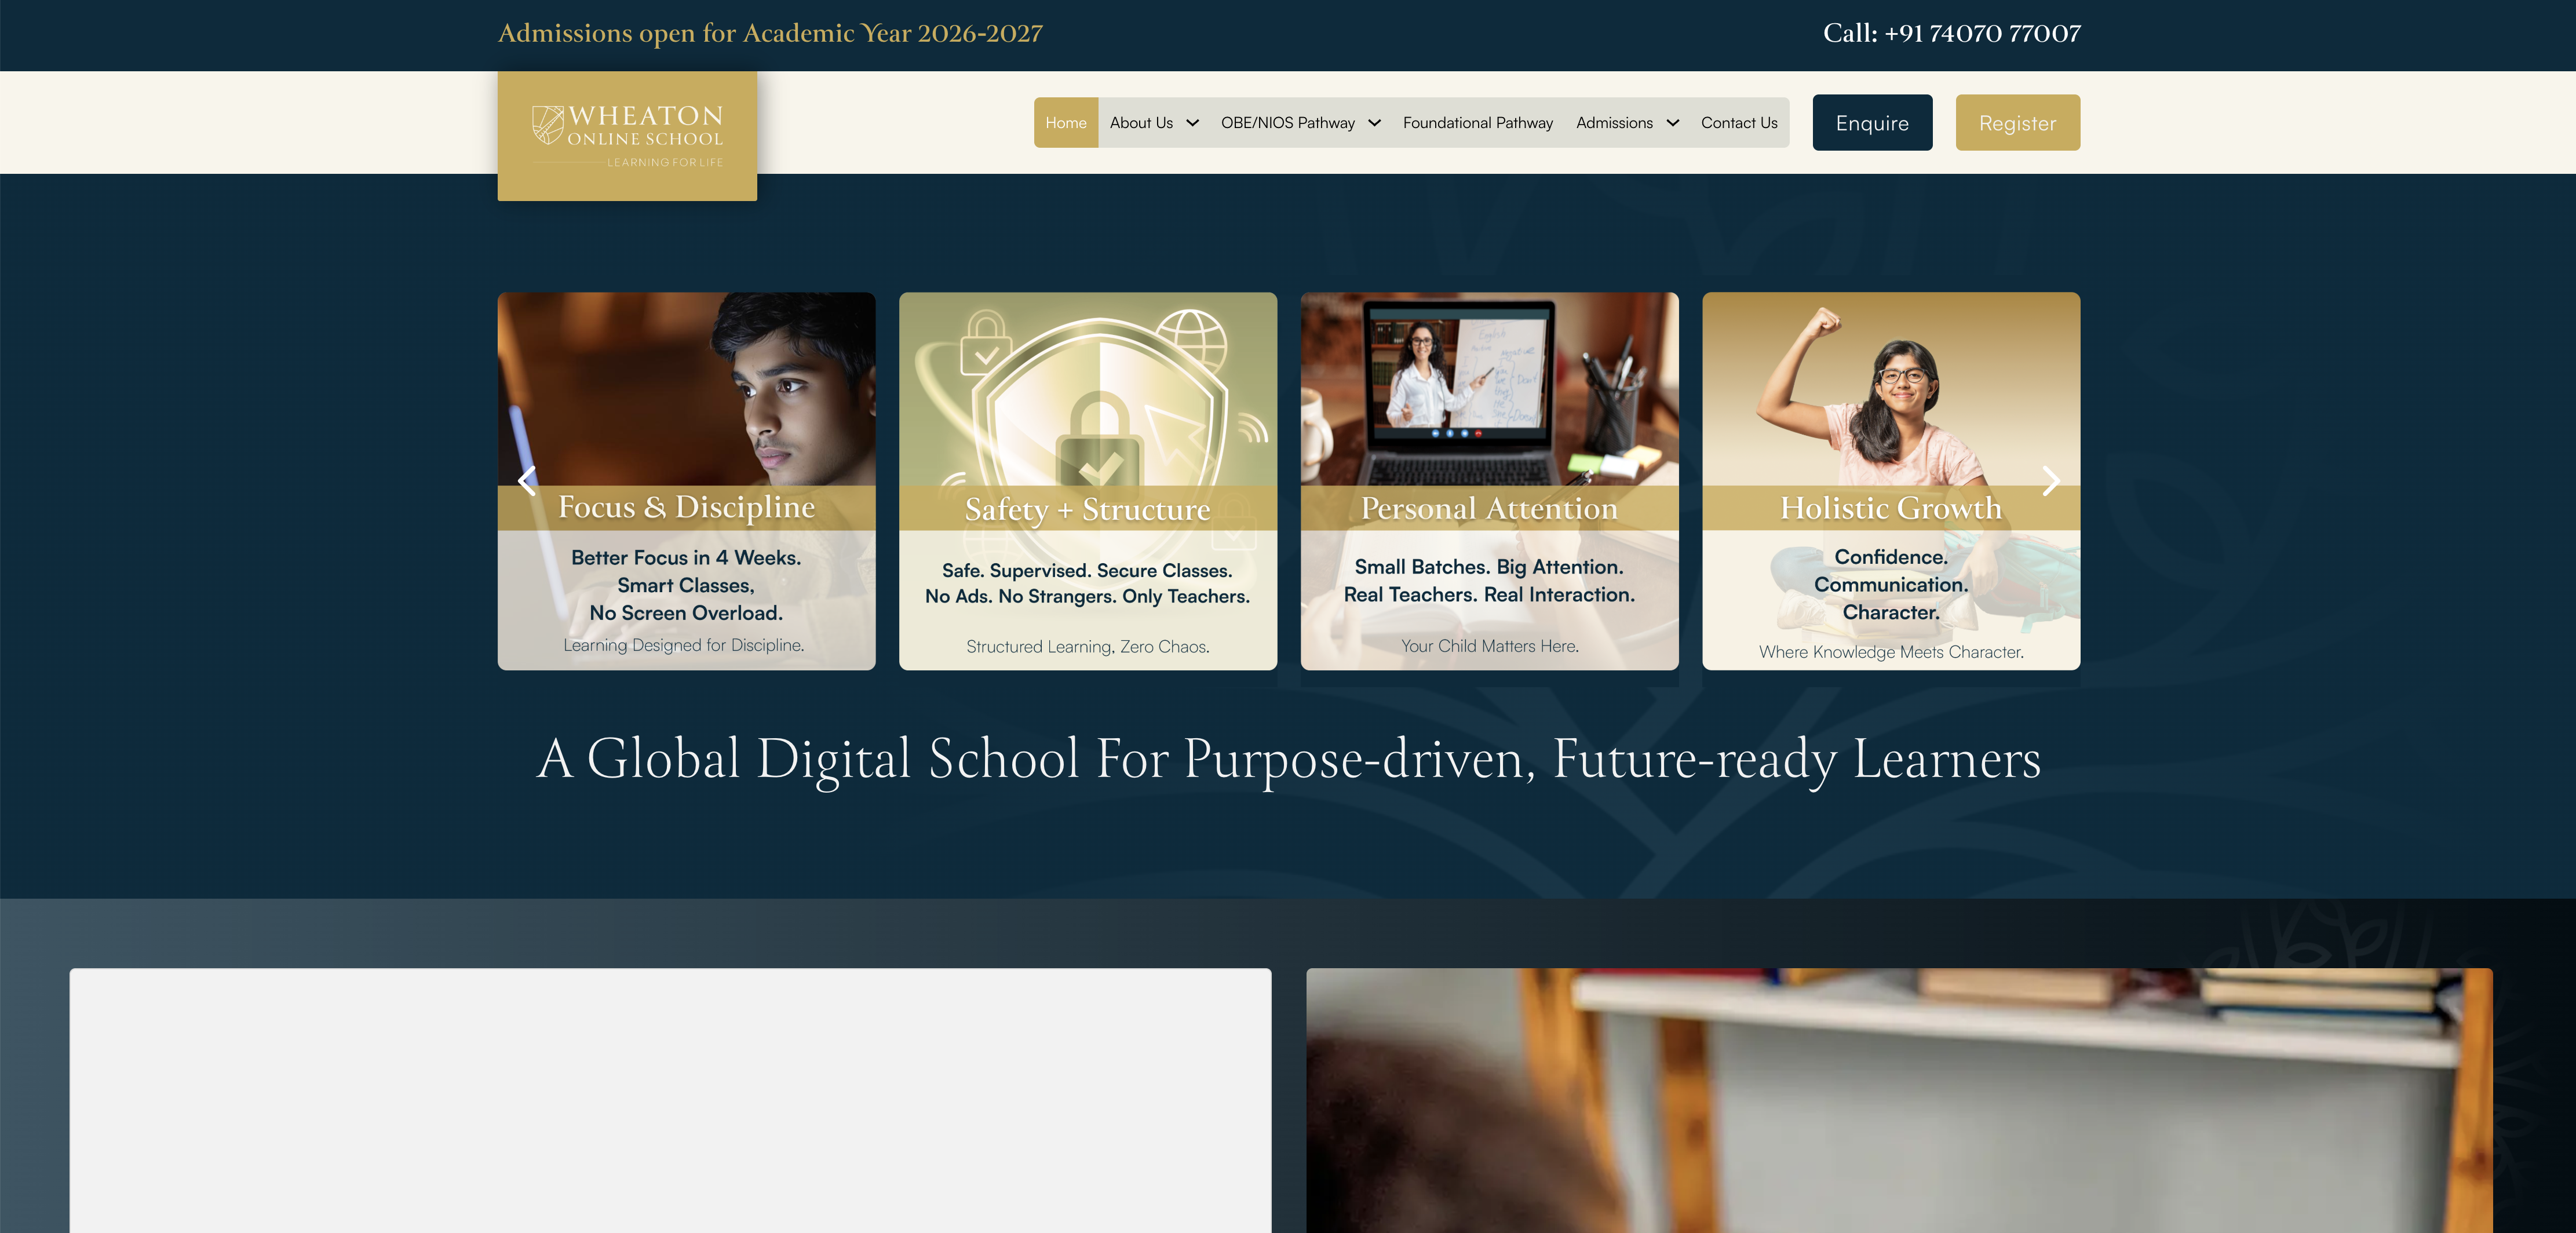Open the Contact Us menu item
The width and height of the screenshot is (2576, 1233).
click(1739, 123)
